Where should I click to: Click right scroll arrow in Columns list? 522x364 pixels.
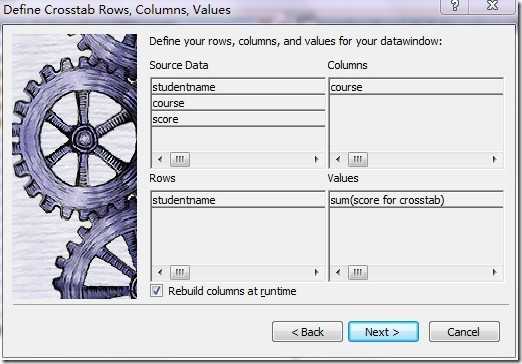pos(494,159)
